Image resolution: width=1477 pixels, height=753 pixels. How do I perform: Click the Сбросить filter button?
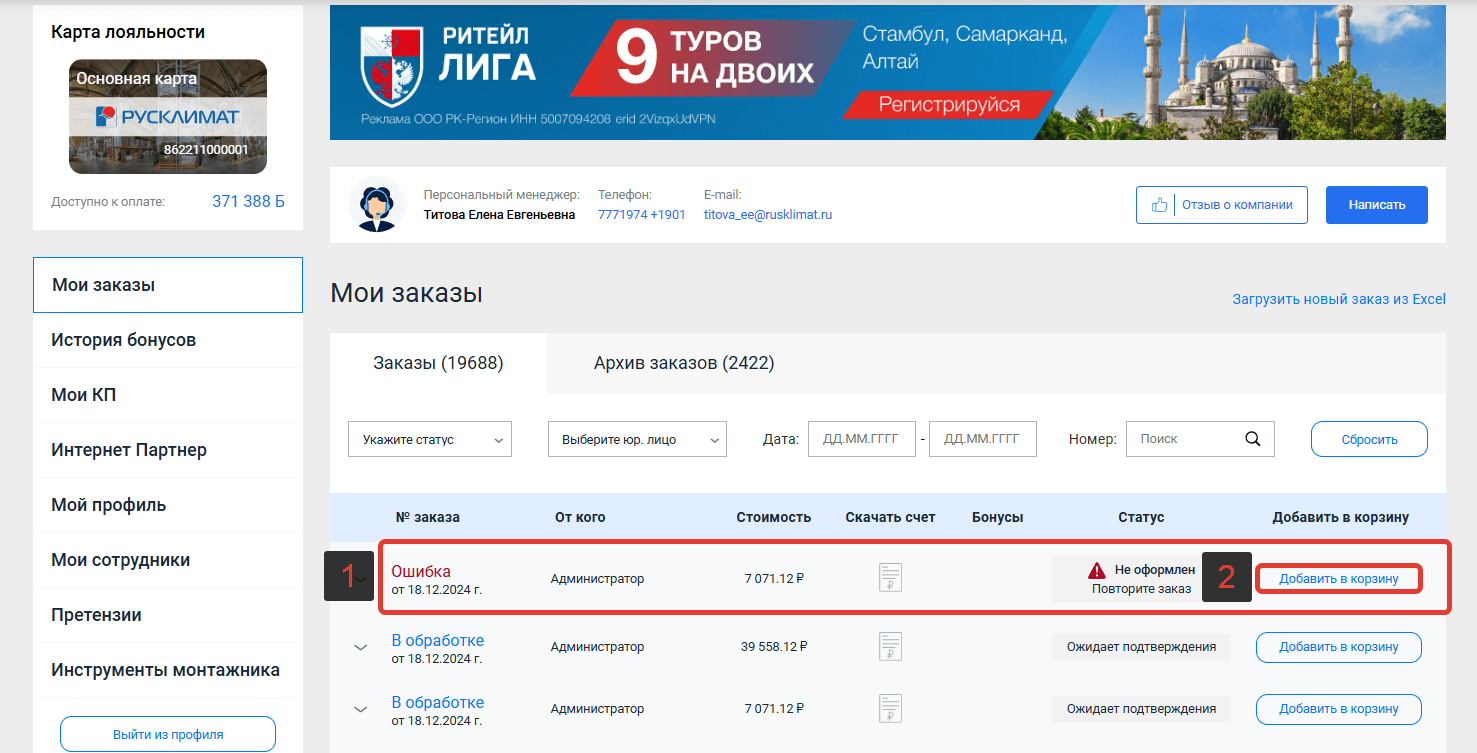1369,439
